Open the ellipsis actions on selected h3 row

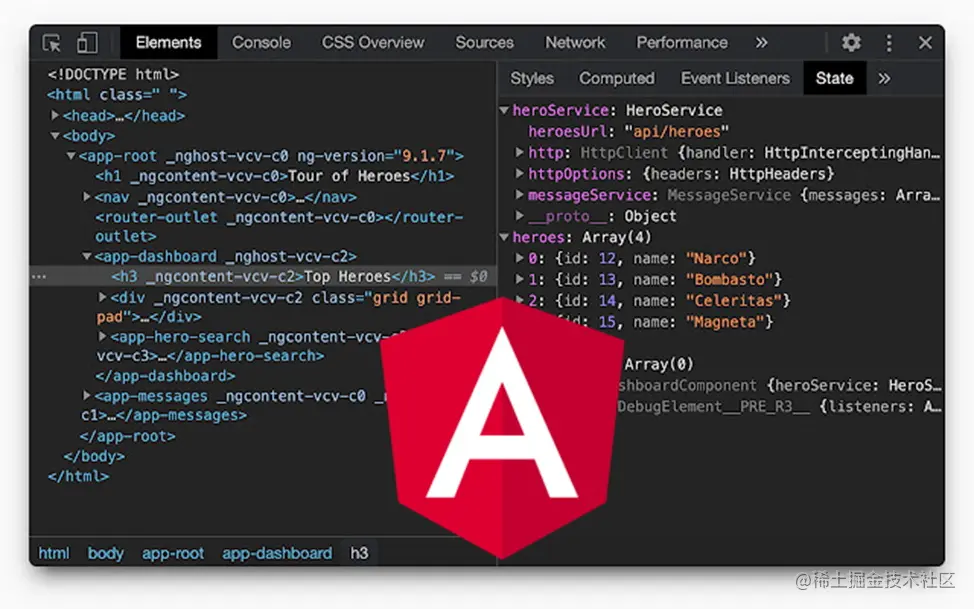(39, 277)
